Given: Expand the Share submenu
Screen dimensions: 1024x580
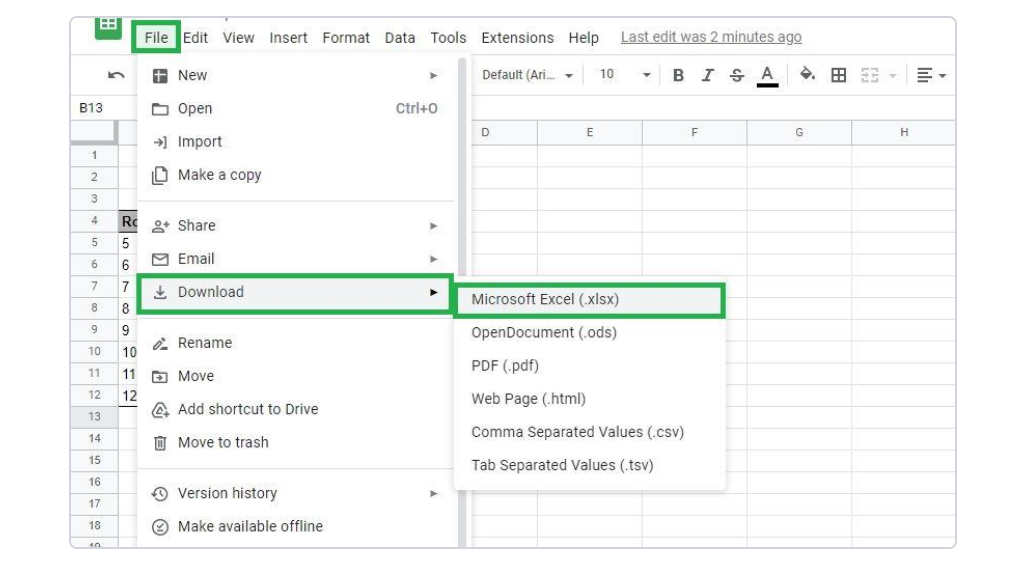Looking at the screenshot, I should (296, 226).
